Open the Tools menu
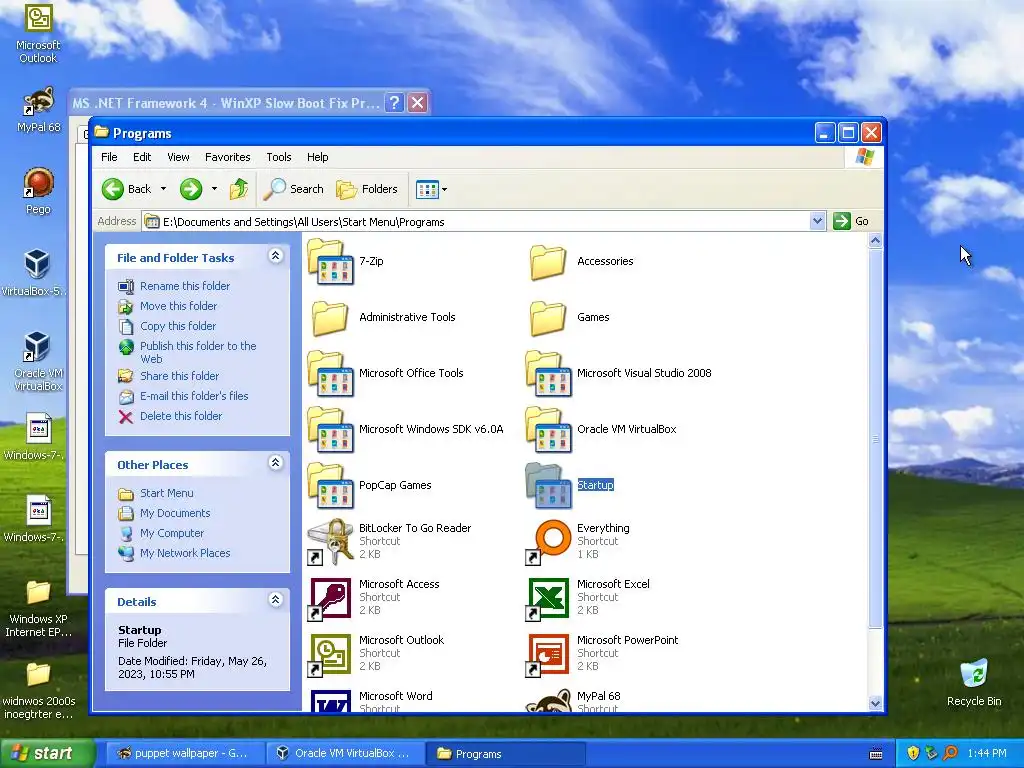Image resolution: width=1024 pixels, height=768 pixels. coord(279,157)
